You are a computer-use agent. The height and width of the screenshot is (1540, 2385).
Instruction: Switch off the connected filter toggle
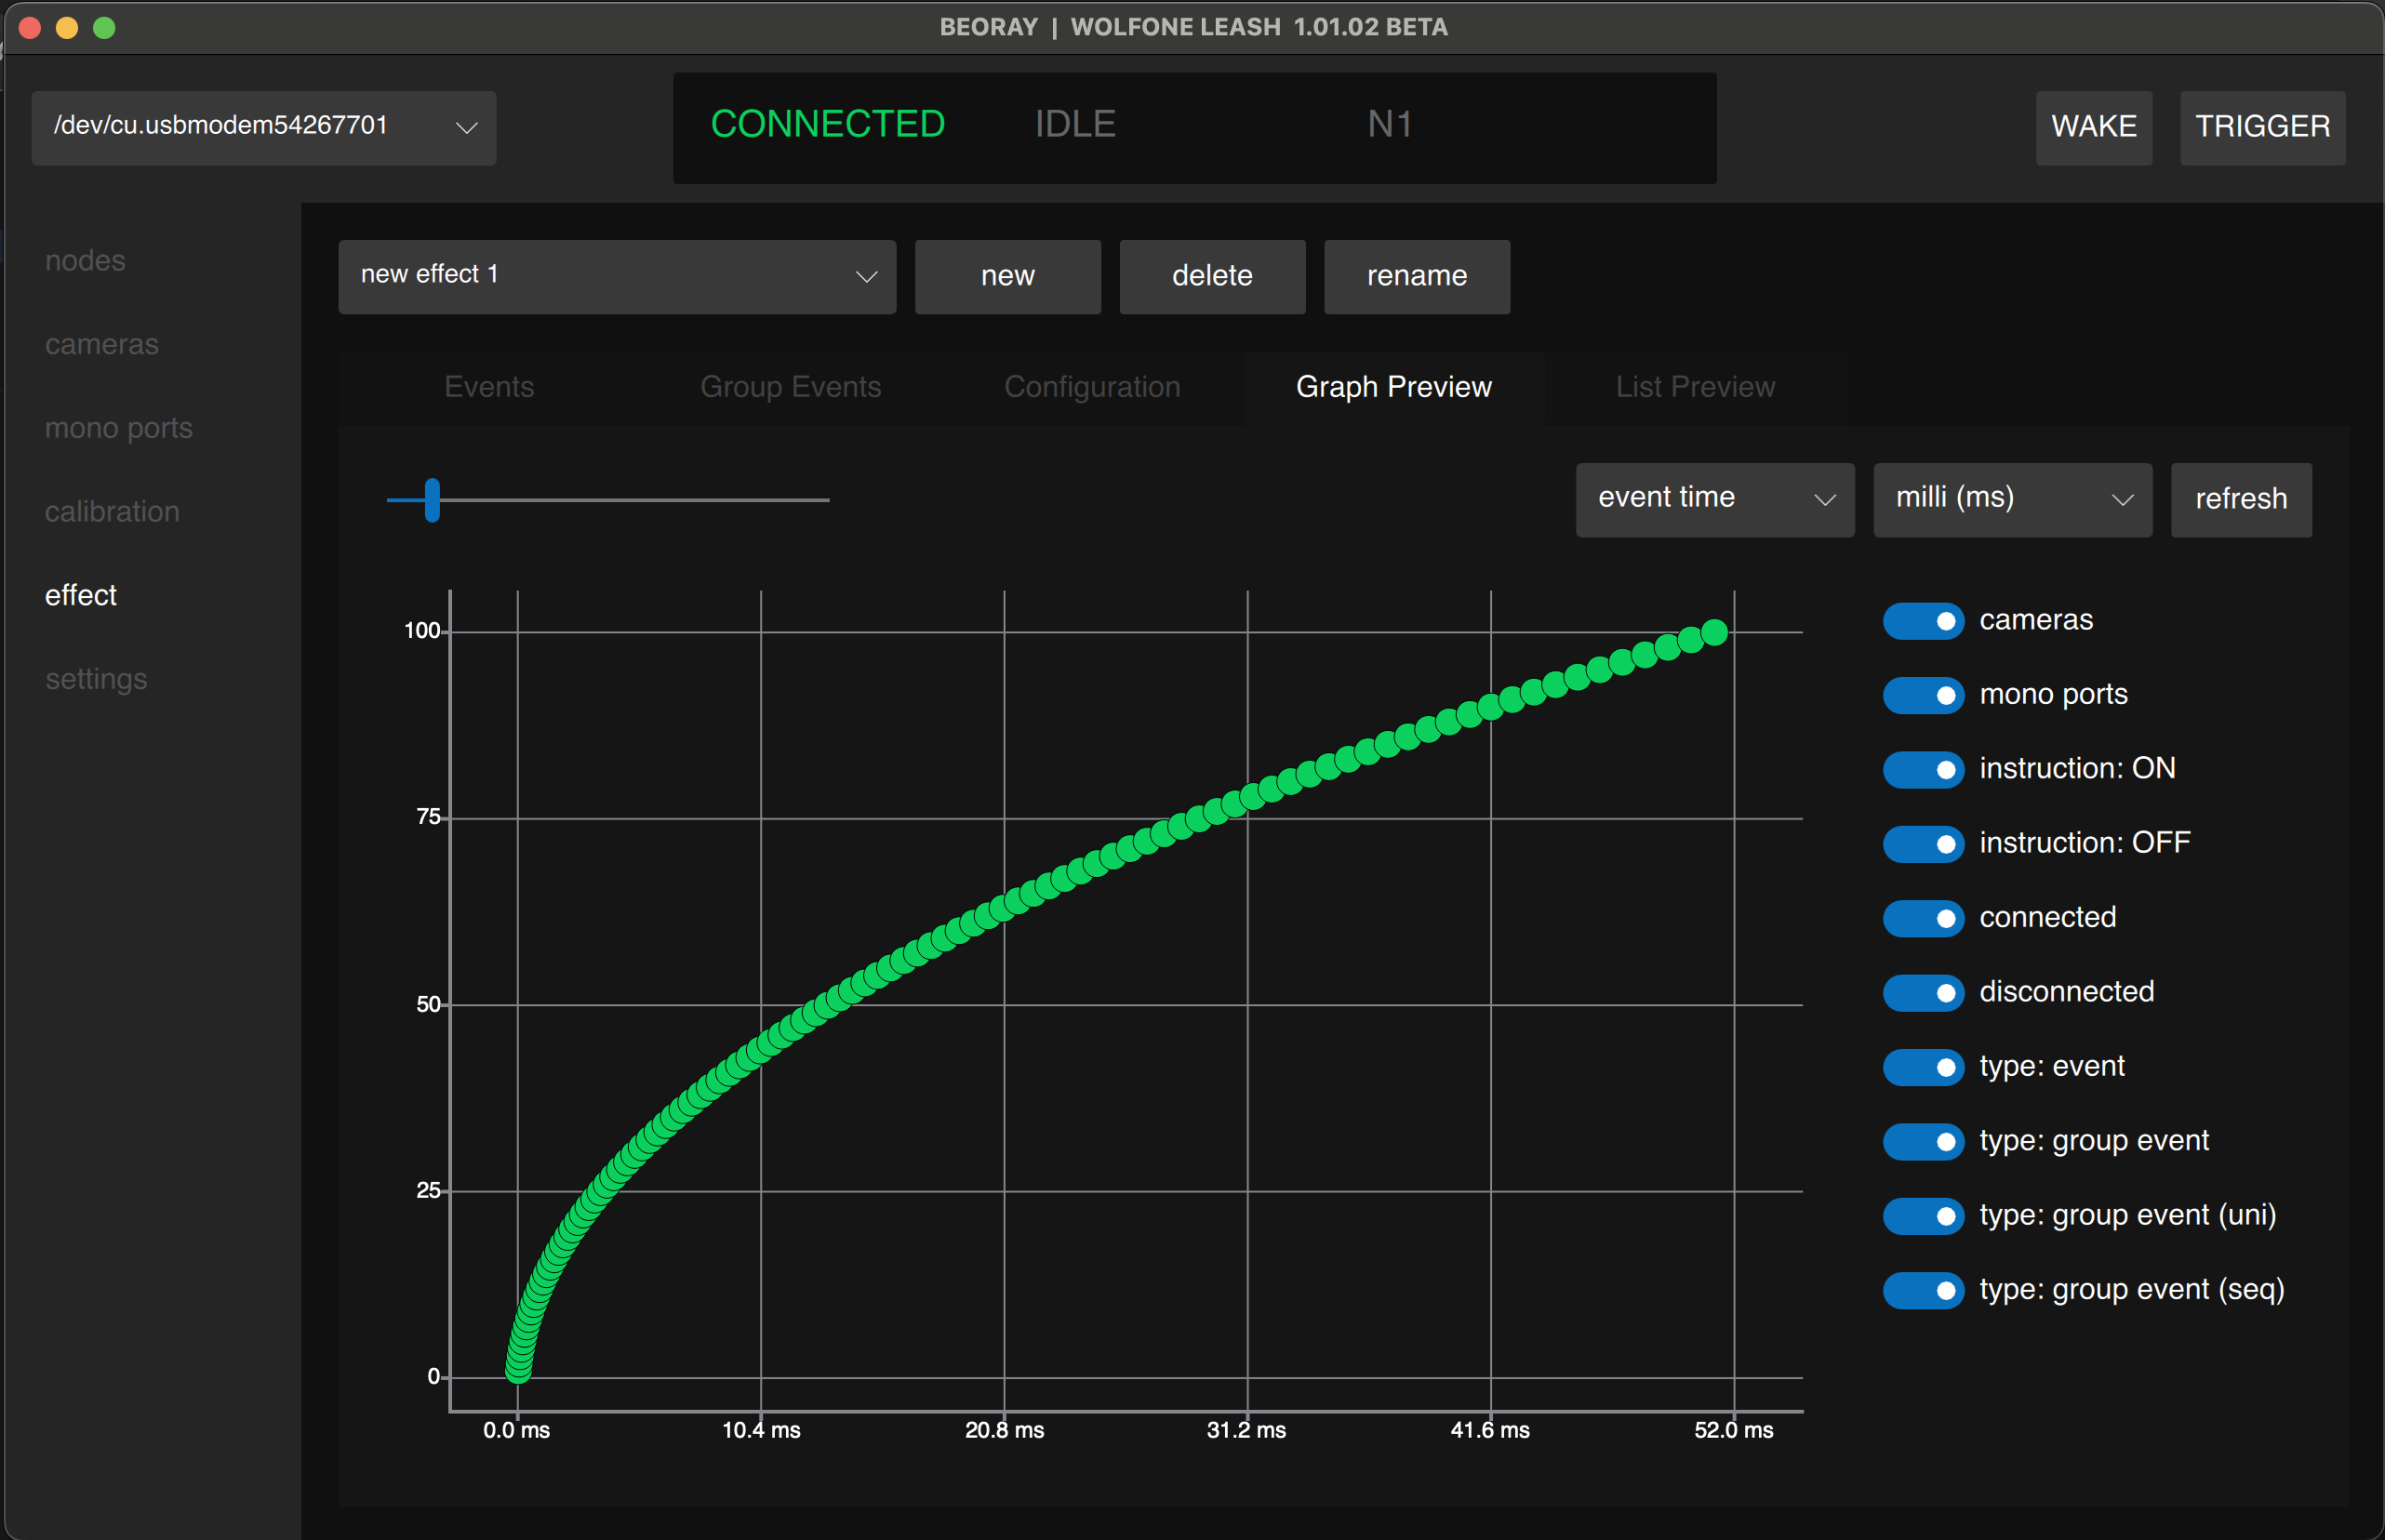(x=1923, y=918)
